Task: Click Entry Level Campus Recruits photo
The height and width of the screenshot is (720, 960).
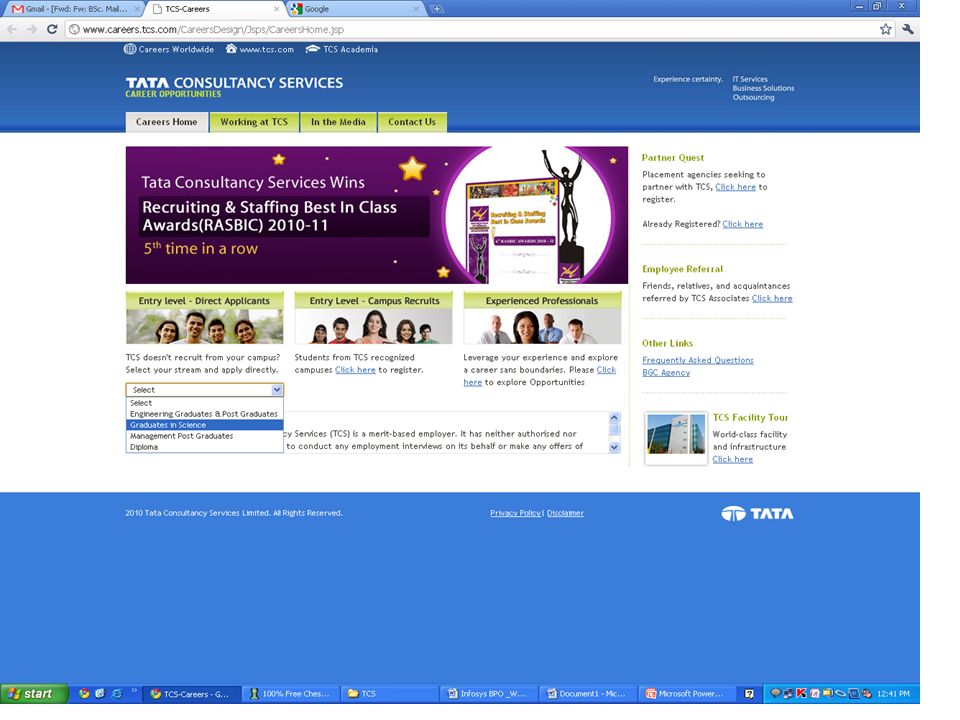Action: coord(373,326)
